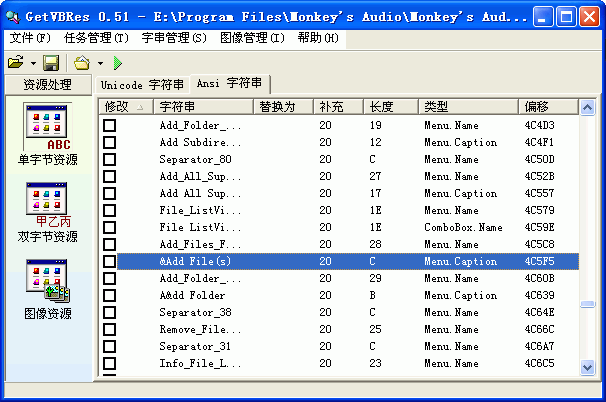Close the GetVBRes window
The width and height of the screenshot is (606, 402).
[590, 17]
